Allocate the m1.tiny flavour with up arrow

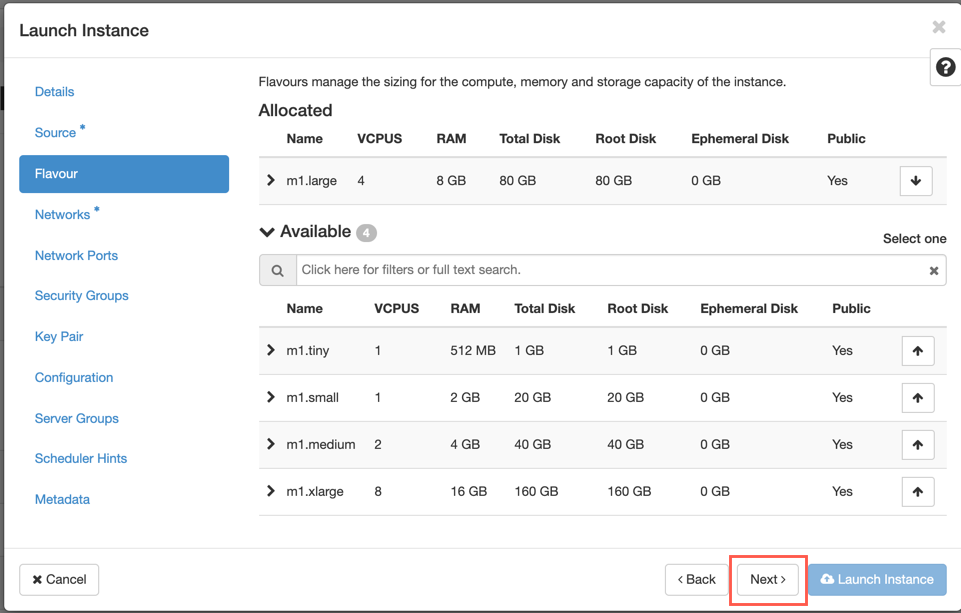tap(917, 351)
